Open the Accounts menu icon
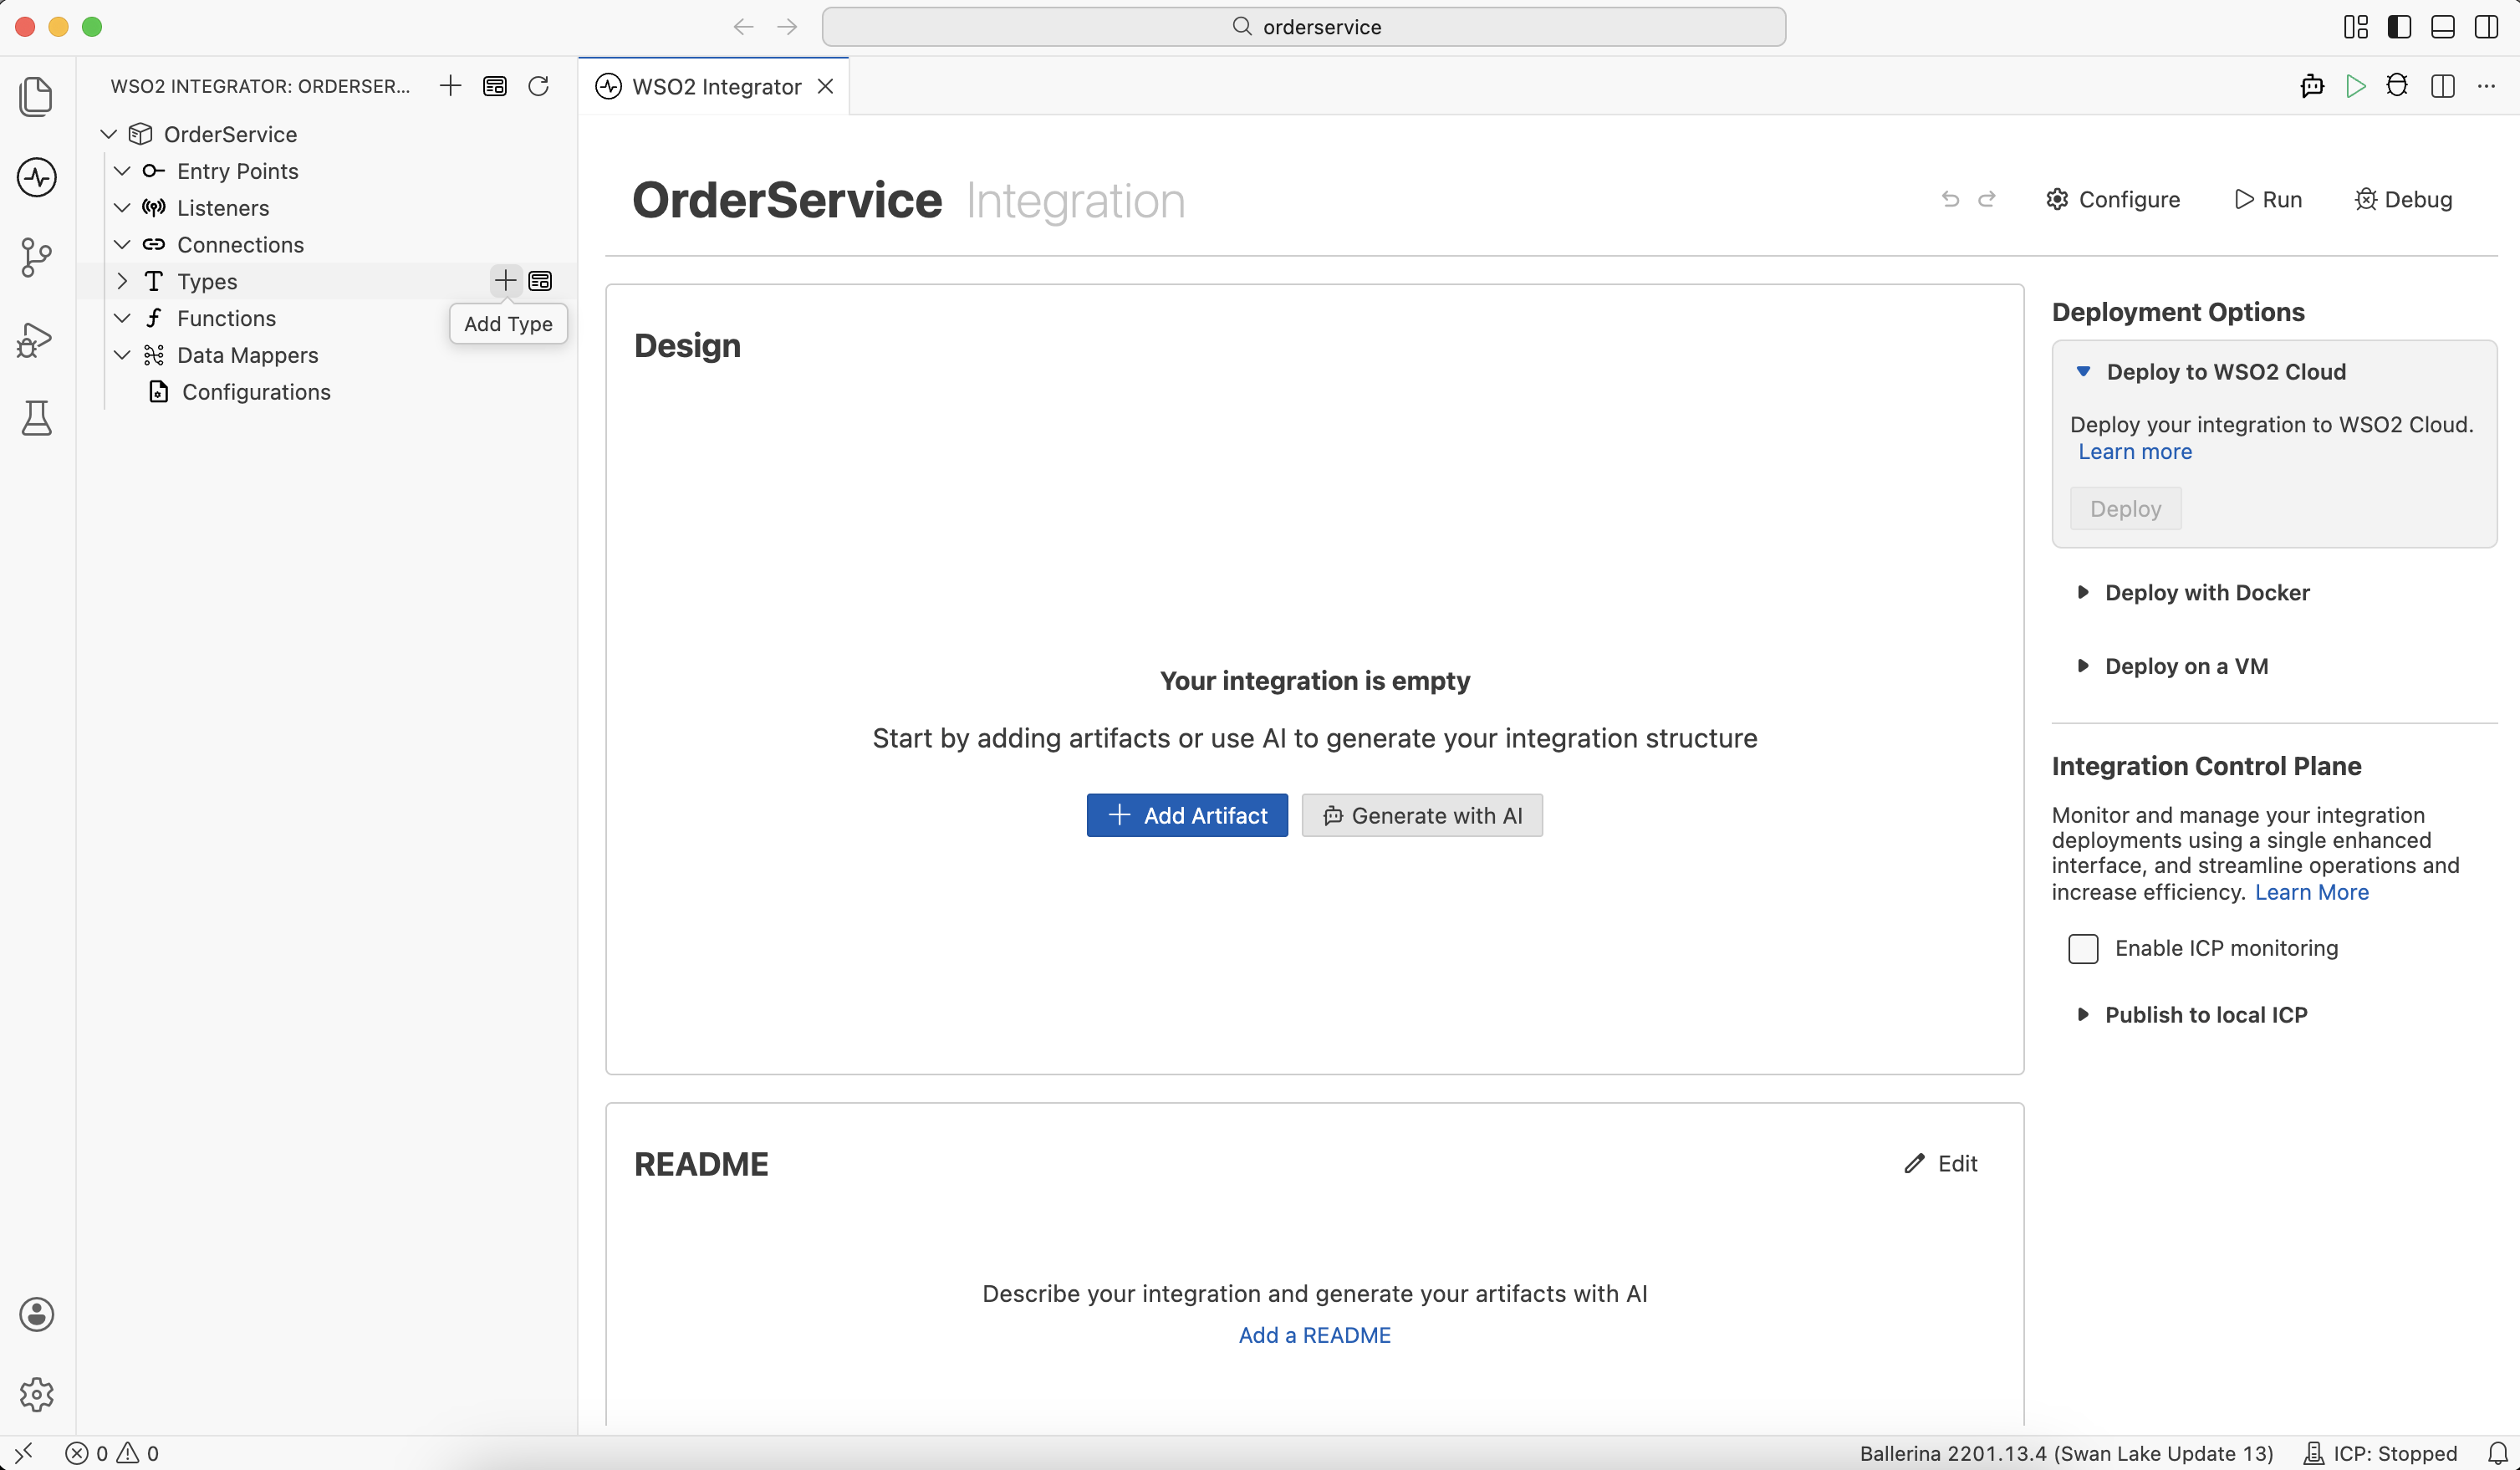Viewport: 2520px width, 1470px height. click(x=37, y=1314)
